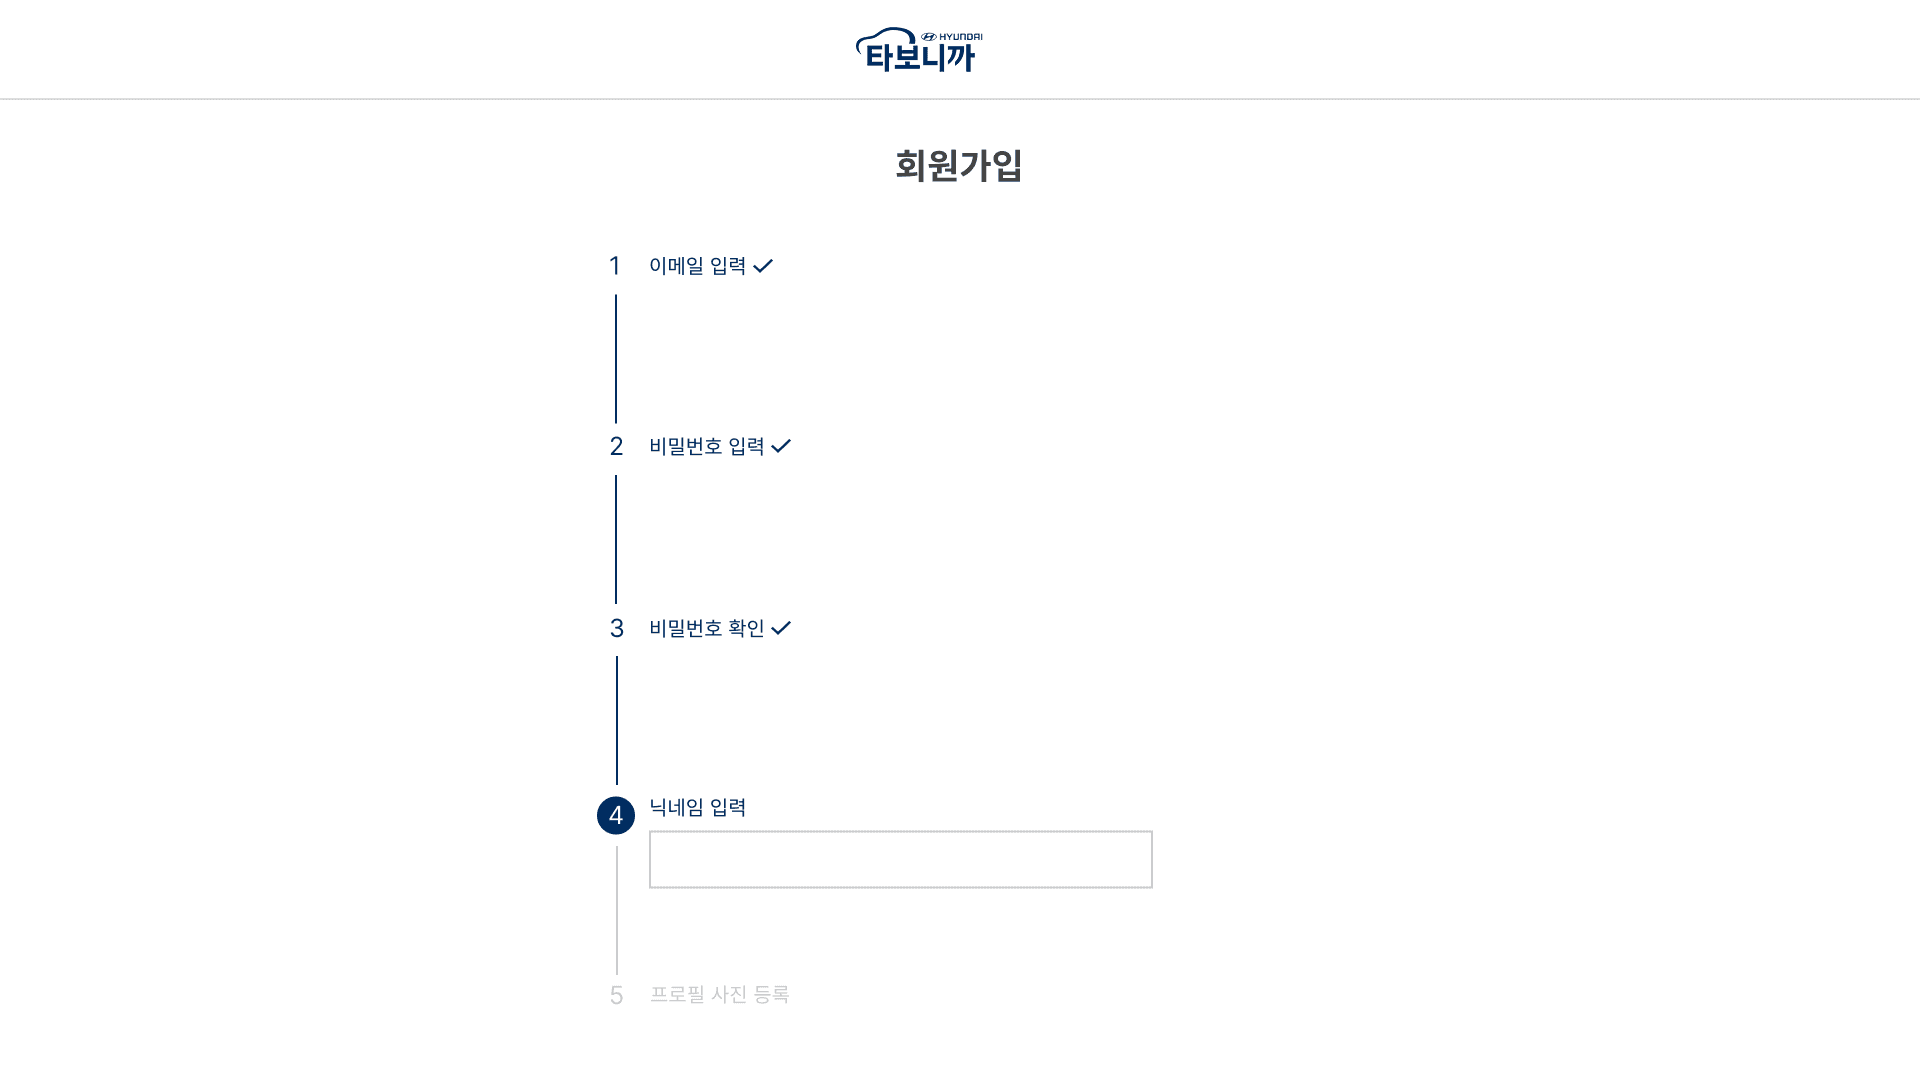Click the checkmark beside 이메일 입력
Viewport: 1920px width, 1080px height.
pos(765,266)
